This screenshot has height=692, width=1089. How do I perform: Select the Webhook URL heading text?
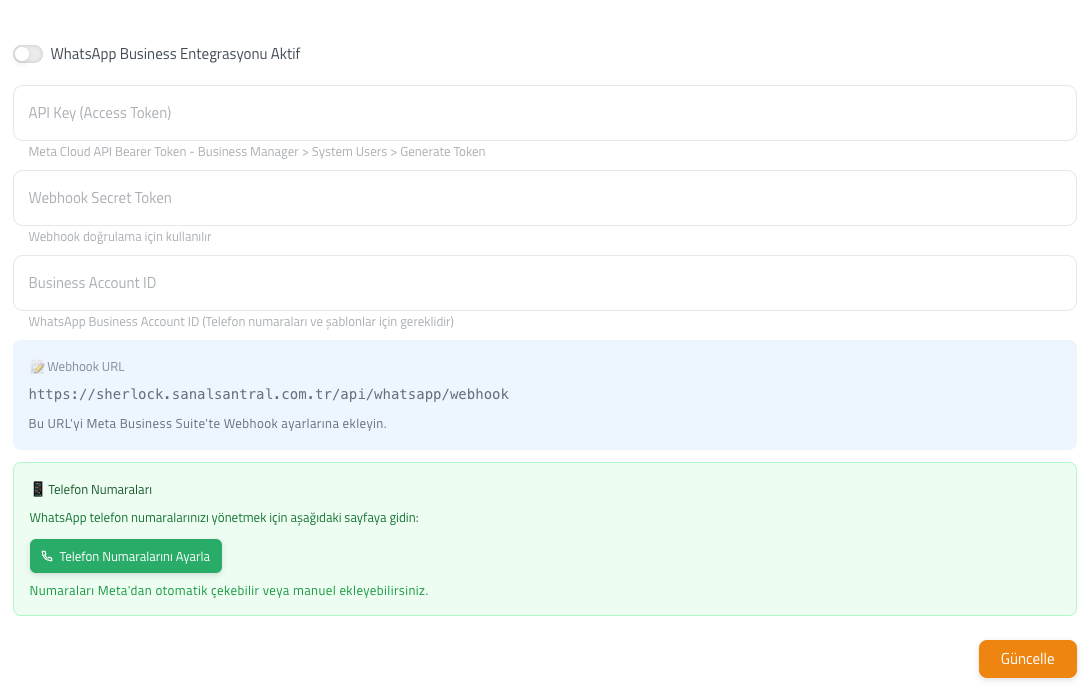pos(86,367)
